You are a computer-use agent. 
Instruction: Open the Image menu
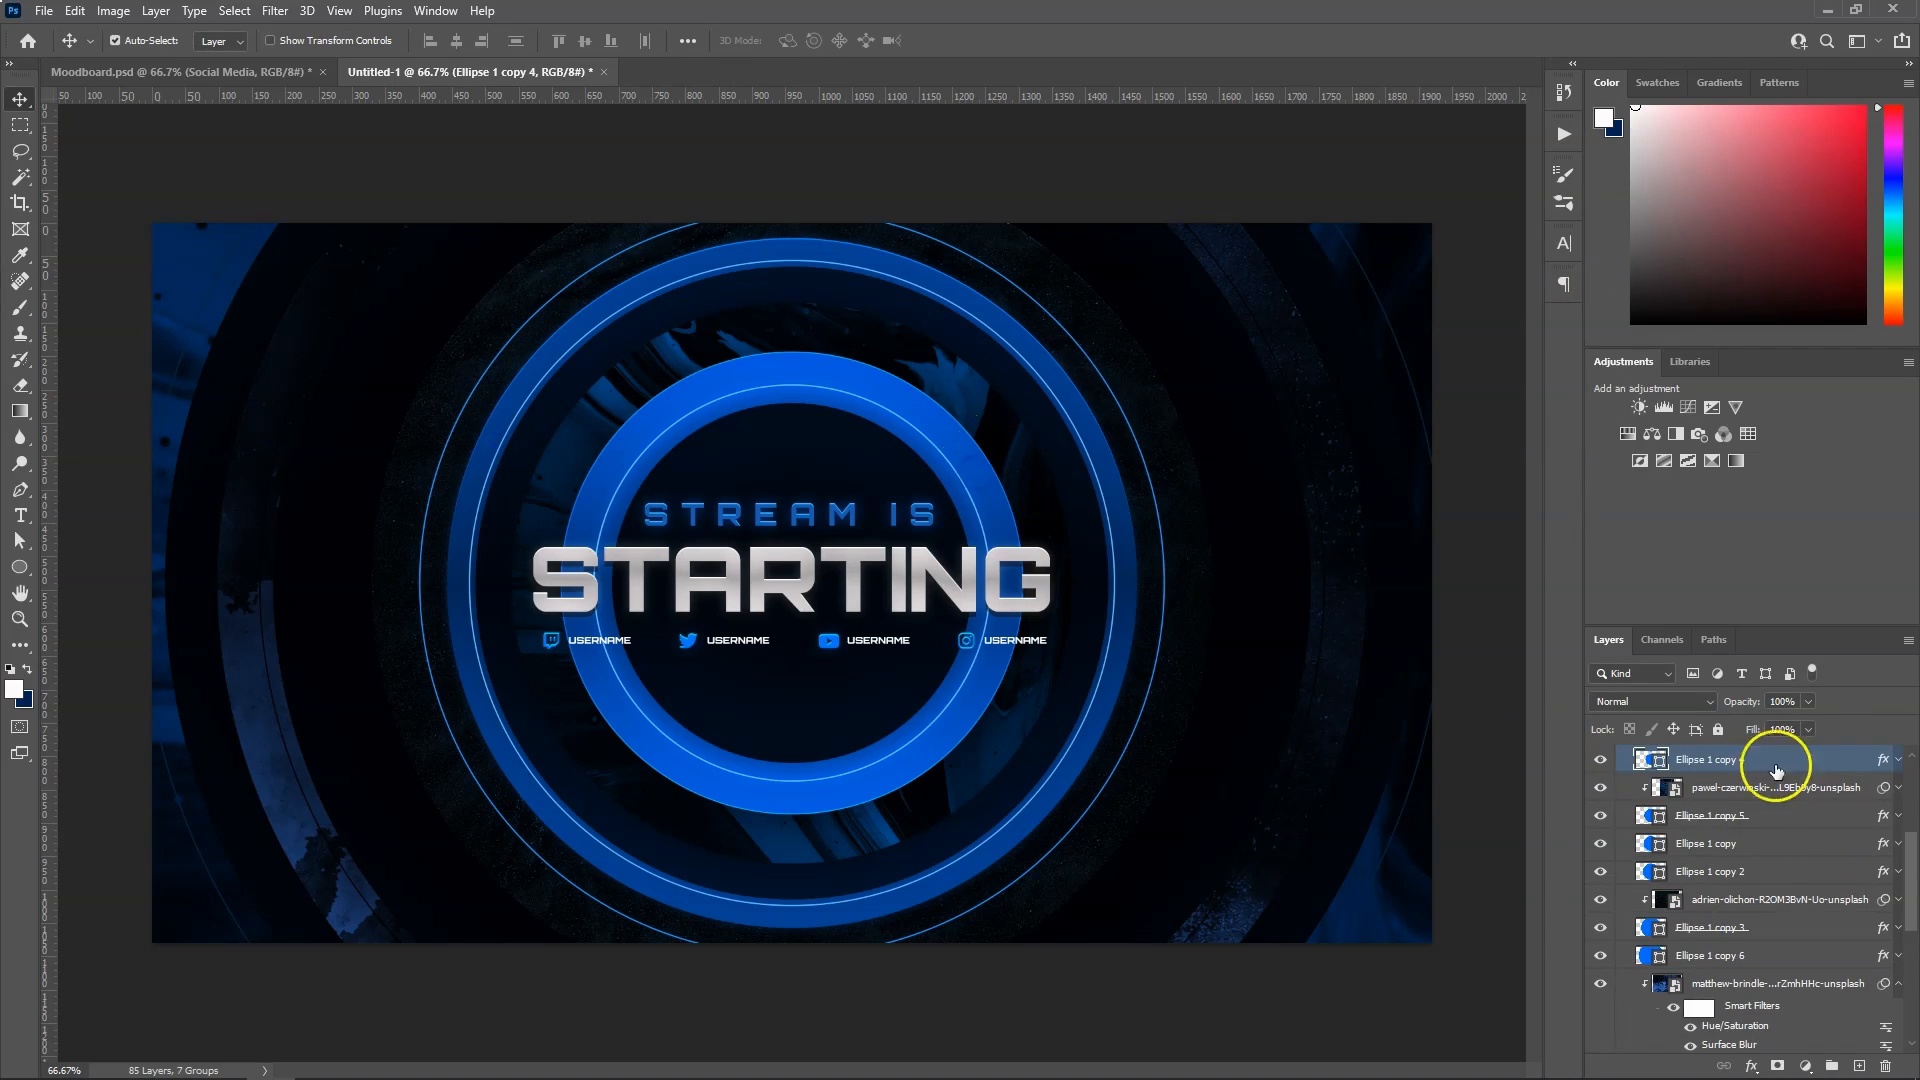113,11
